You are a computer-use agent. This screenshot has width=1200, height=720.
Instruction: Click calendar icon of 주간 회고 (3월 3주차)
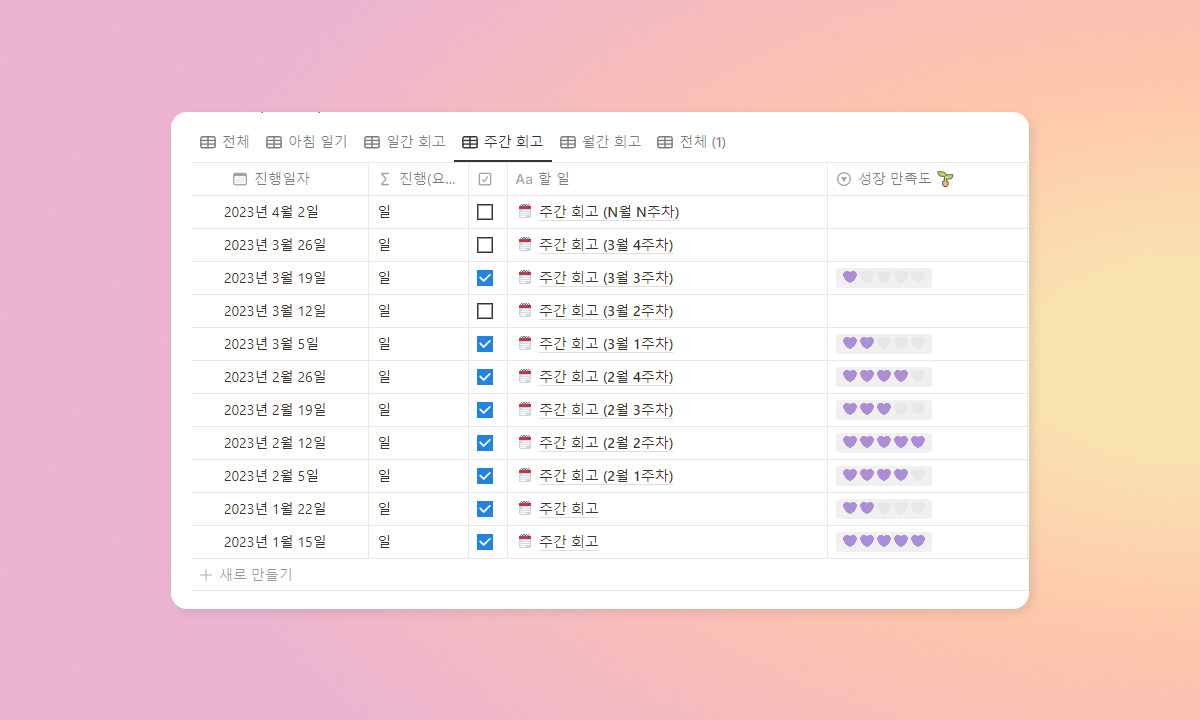(x=525, y=277)
